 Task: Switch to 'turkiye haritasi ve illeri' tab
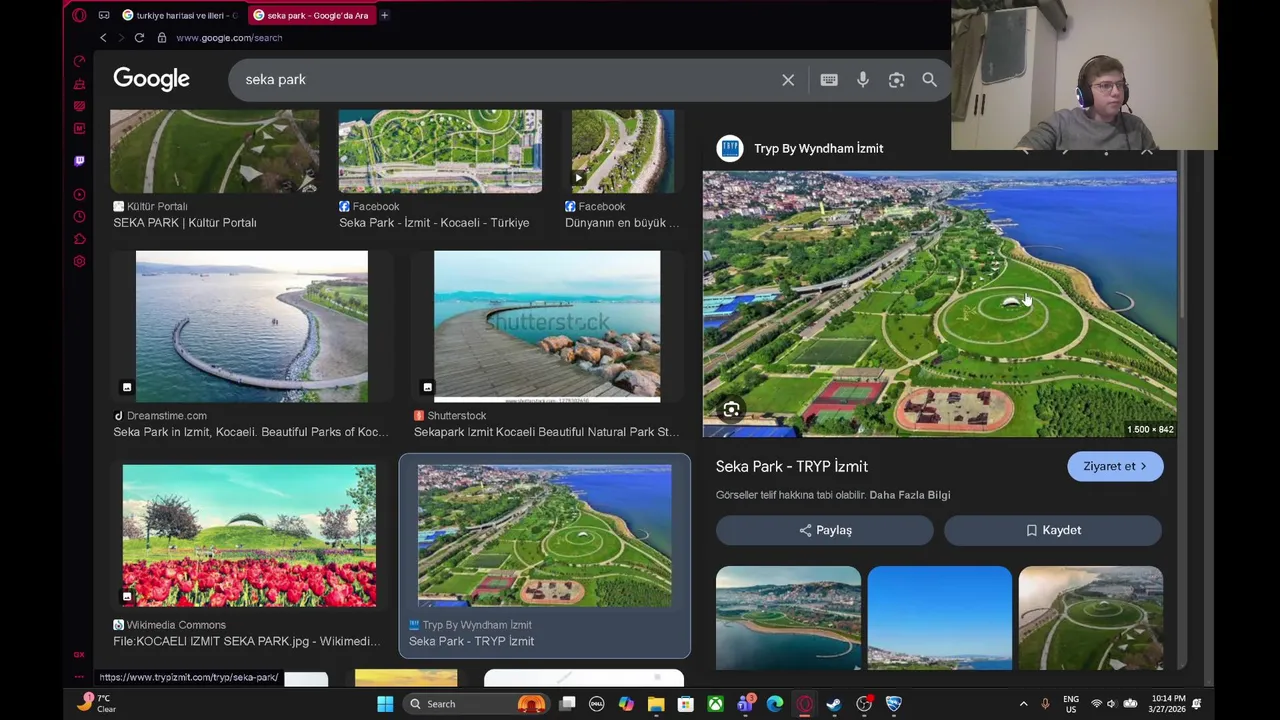(180, 15)
